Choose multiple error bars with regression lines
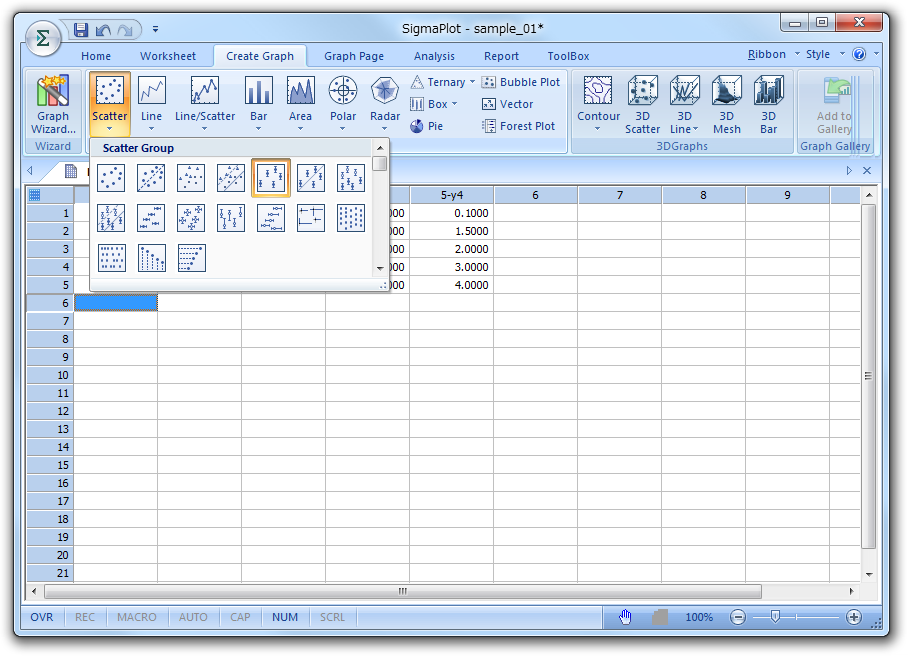 tap(111, 218)
